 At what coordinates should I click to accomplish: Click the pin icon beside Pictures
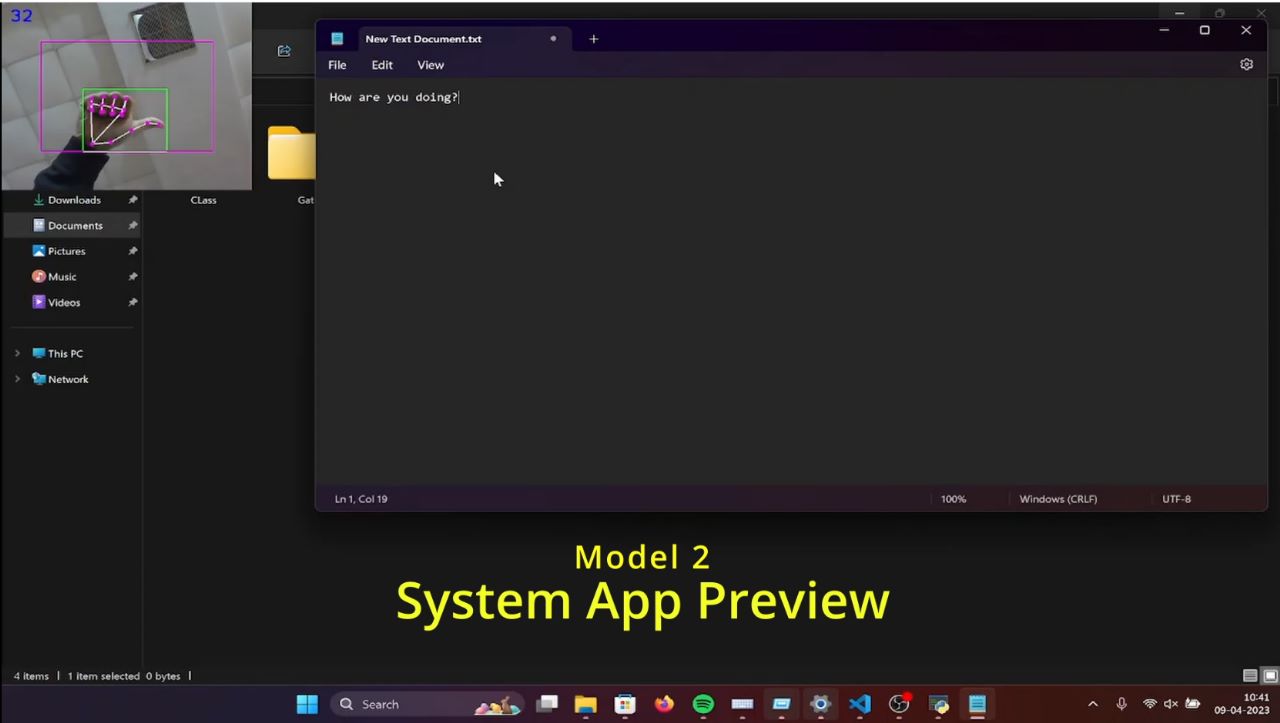pos(132,251)
